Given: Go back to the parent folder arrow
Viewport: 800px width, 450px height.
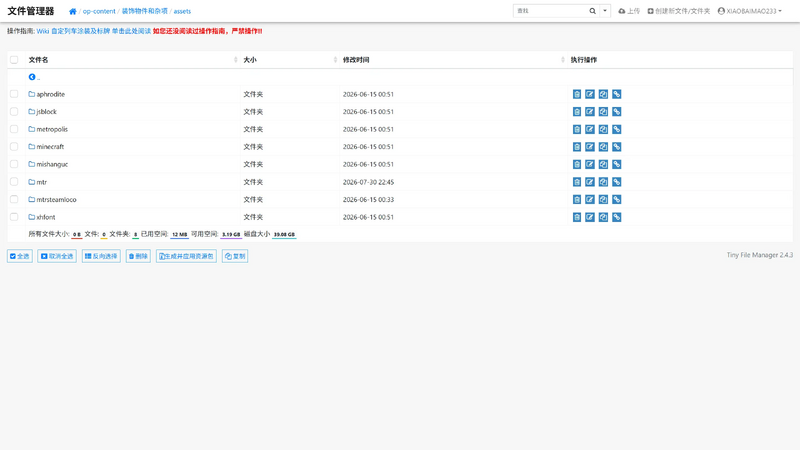Looking at the screenshot, I should (32, 77).
